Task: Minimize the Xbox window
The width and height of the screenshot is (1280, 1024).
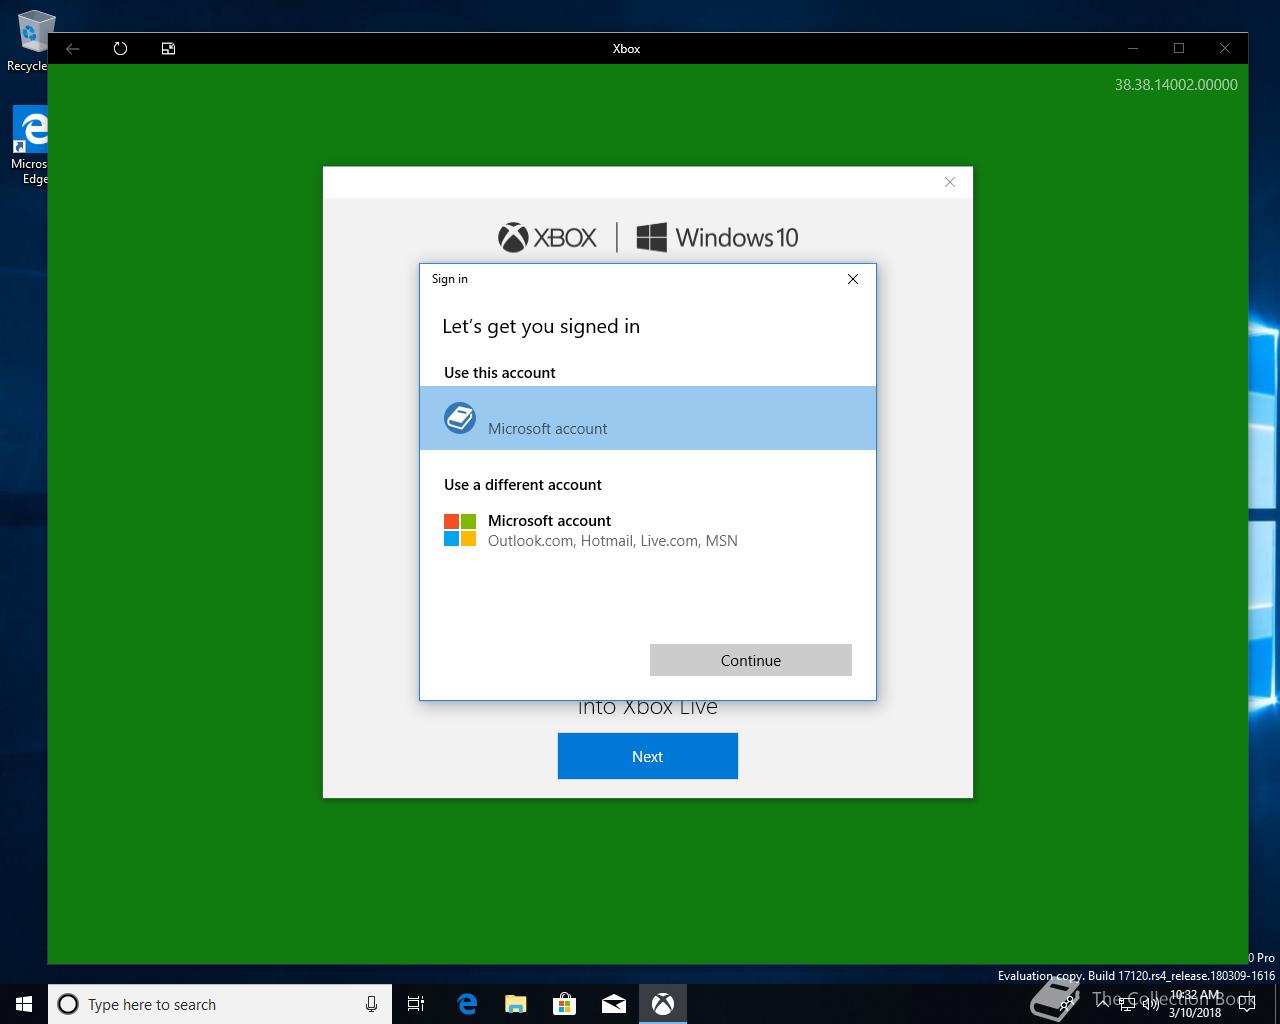Action: click(1133, 48)
